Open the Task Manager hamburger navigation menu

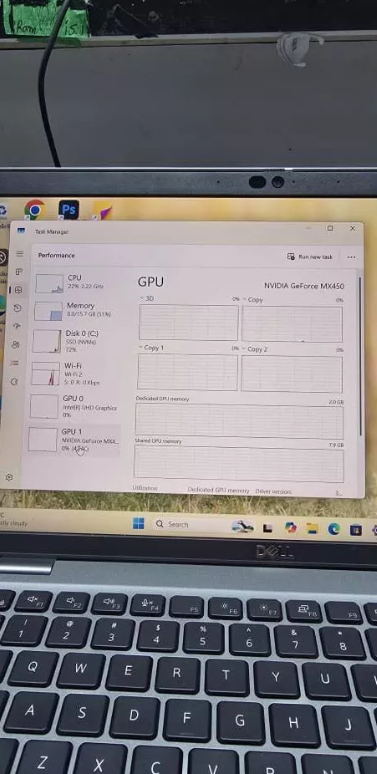point(19,254)
